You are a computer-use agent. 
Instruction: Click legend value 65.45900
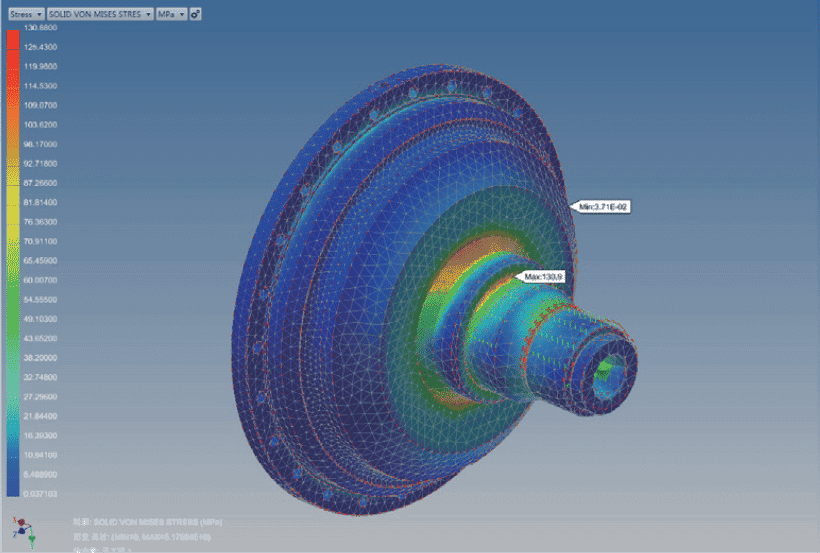pyautogui.click(x=40, y=261)
